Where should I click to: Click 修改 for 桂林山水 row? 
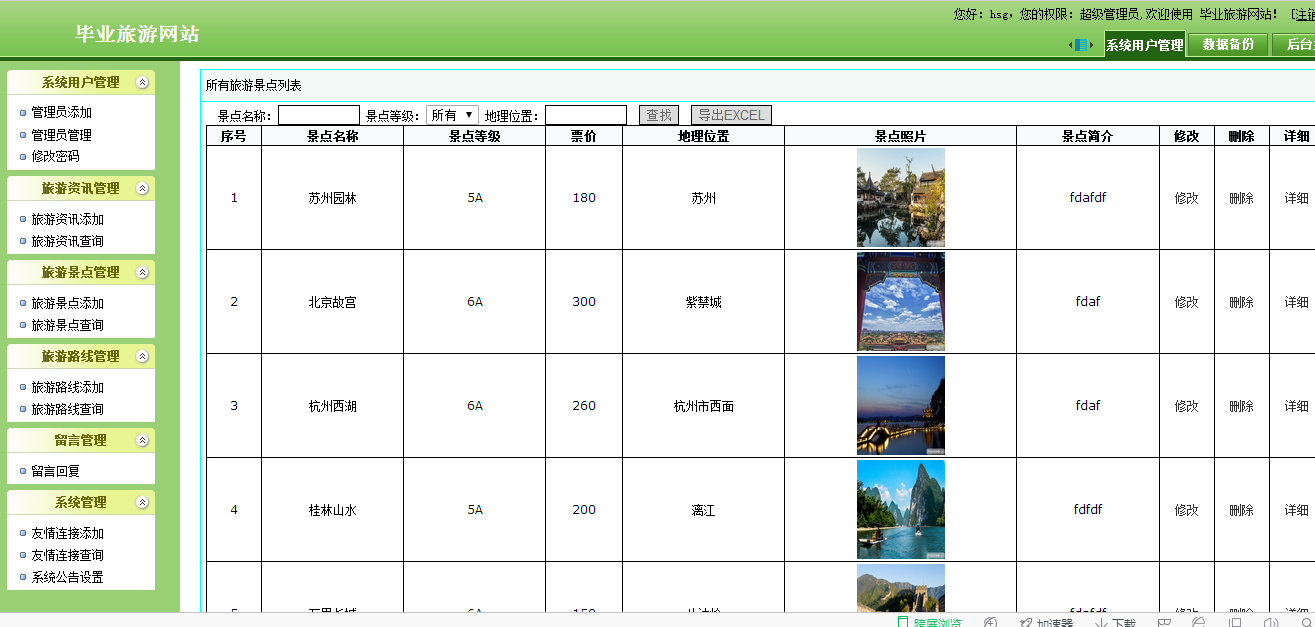[1187, 510]
